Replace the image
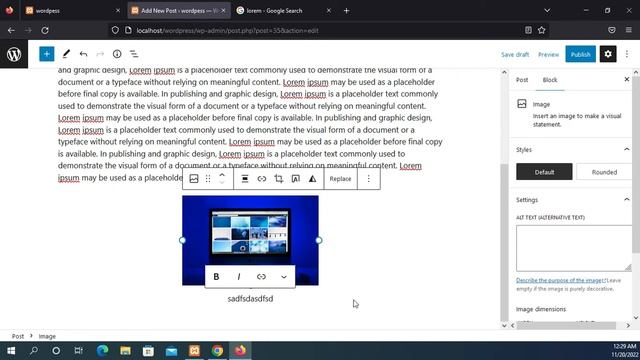Screen dimensions: 640x360 [x=340, y=179]
